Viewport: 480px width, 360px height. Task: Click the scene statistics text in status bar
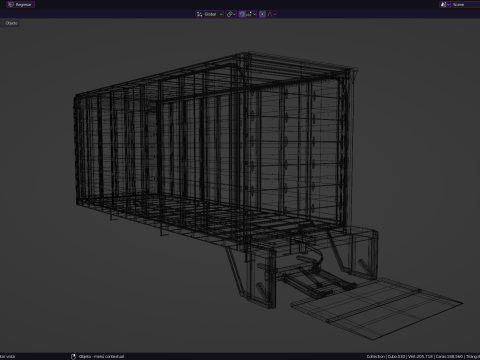tap(423, 356)
